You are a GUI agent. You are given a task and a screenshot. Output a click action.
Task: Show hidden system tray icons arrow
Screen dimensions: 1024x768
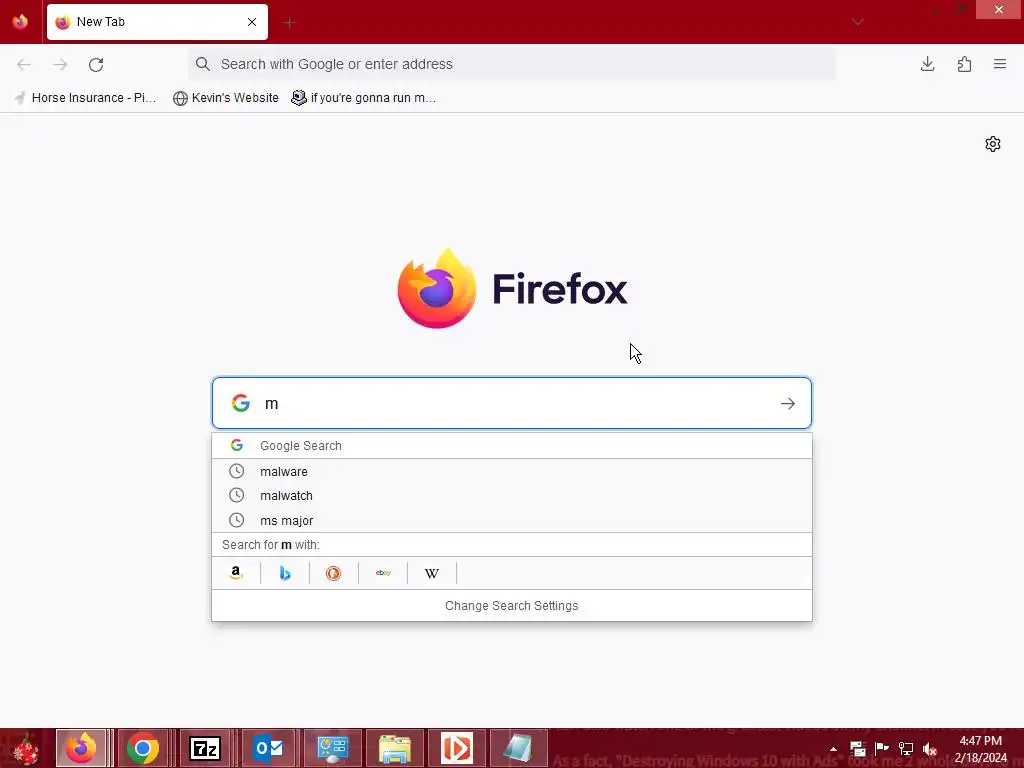(x=833, y=749)
